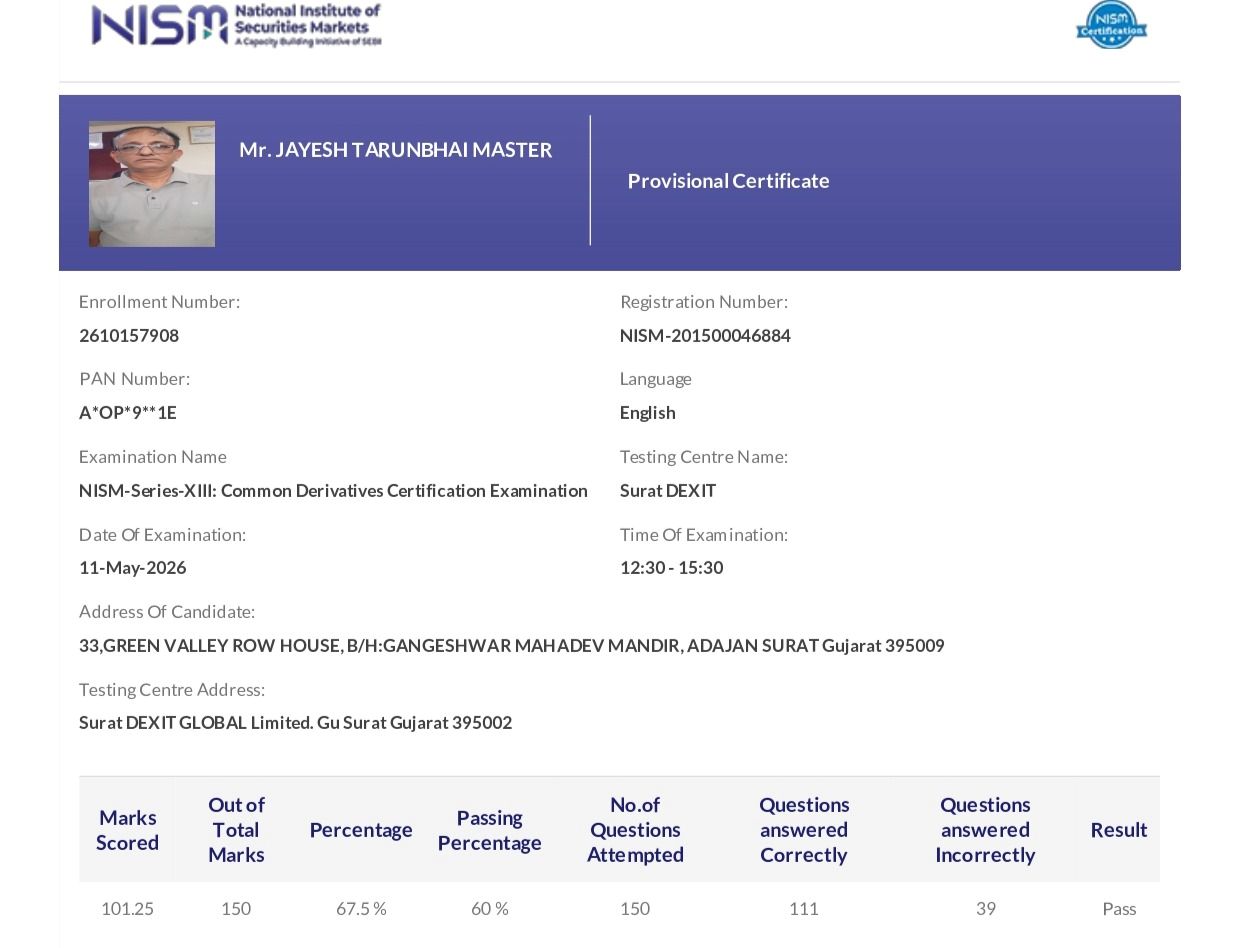Select exam date 11-May-2026
This screenshot has height=948, width=1242.
pos(133,568)
